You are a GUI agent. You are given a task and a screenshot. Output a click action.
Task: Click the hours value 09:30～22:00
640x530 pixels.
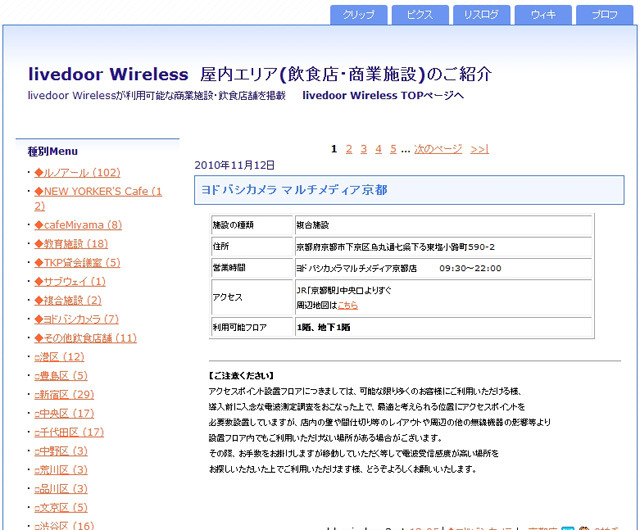click(470, 268)
